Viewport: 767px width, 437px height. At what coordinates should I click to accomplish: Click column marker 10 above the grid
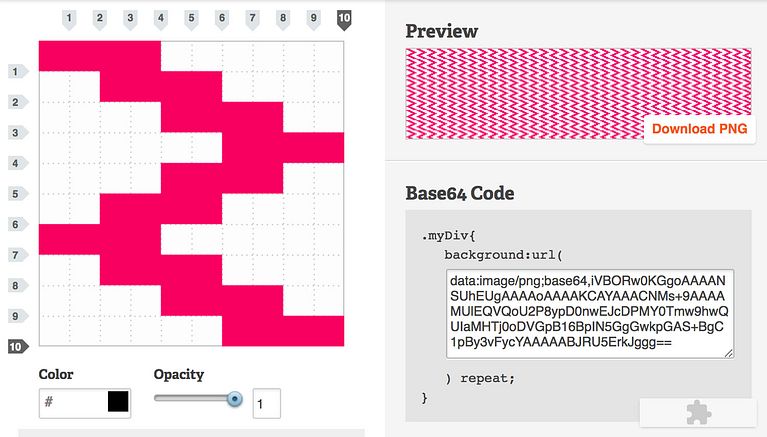click(x=344, y=18)
